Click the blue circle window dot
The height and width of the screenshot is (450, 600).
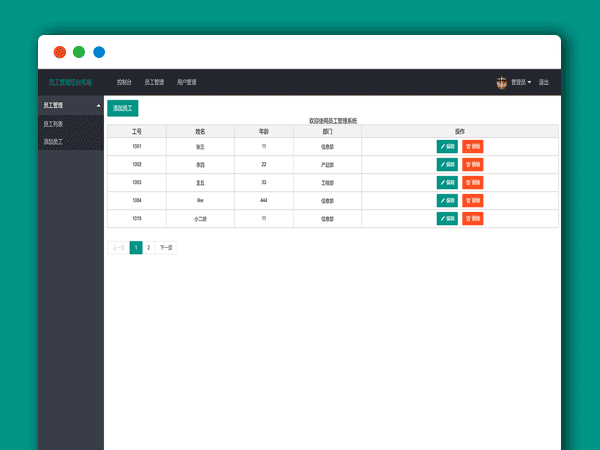99,52
